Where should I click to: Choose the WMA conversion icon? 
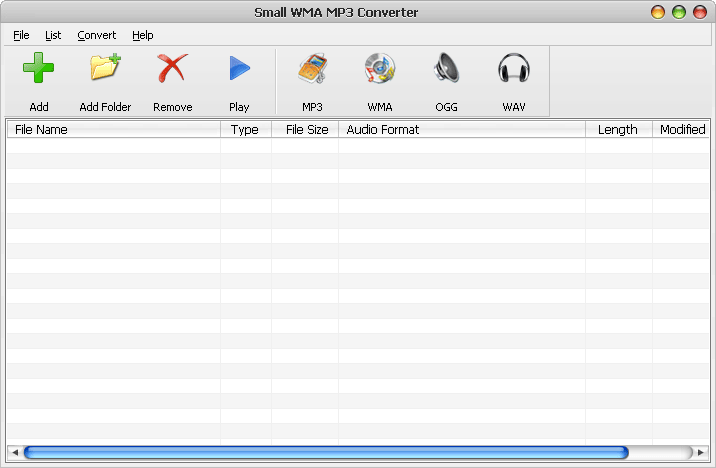(x=380, y=70)
